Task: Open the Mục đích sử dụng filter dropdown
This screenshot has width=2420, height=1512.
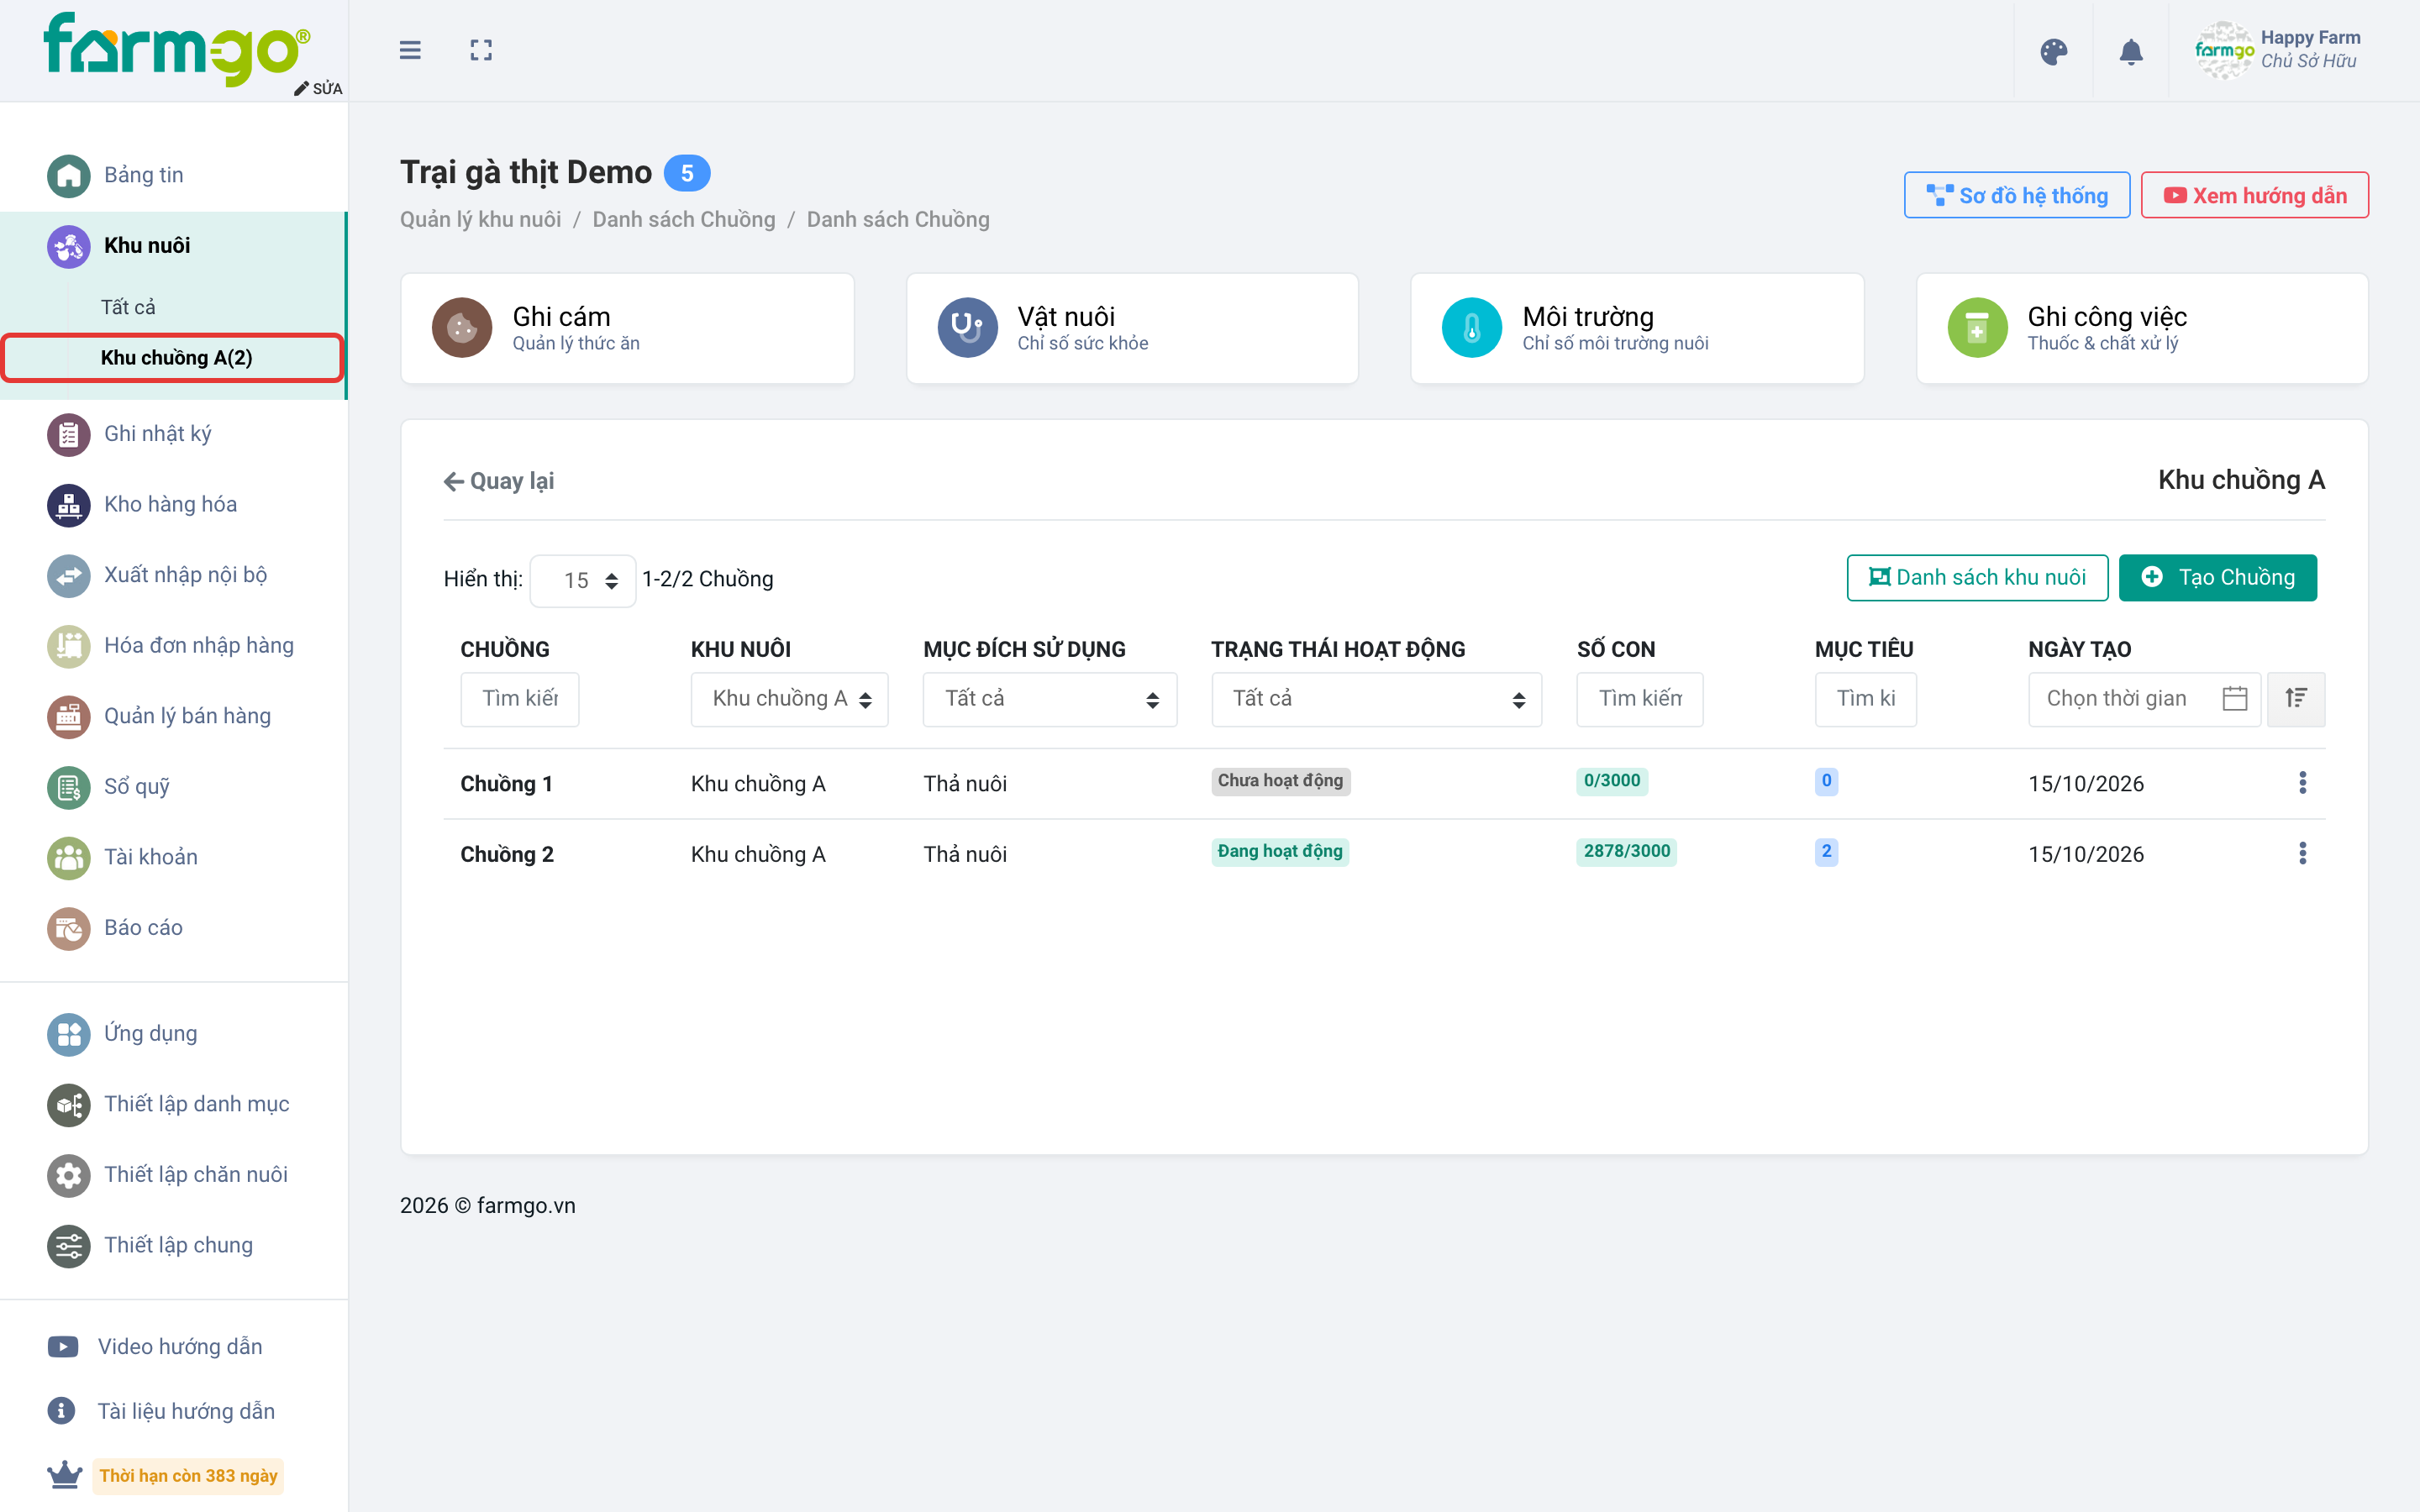Action: pyautogui.click(x=1050, y=699)
